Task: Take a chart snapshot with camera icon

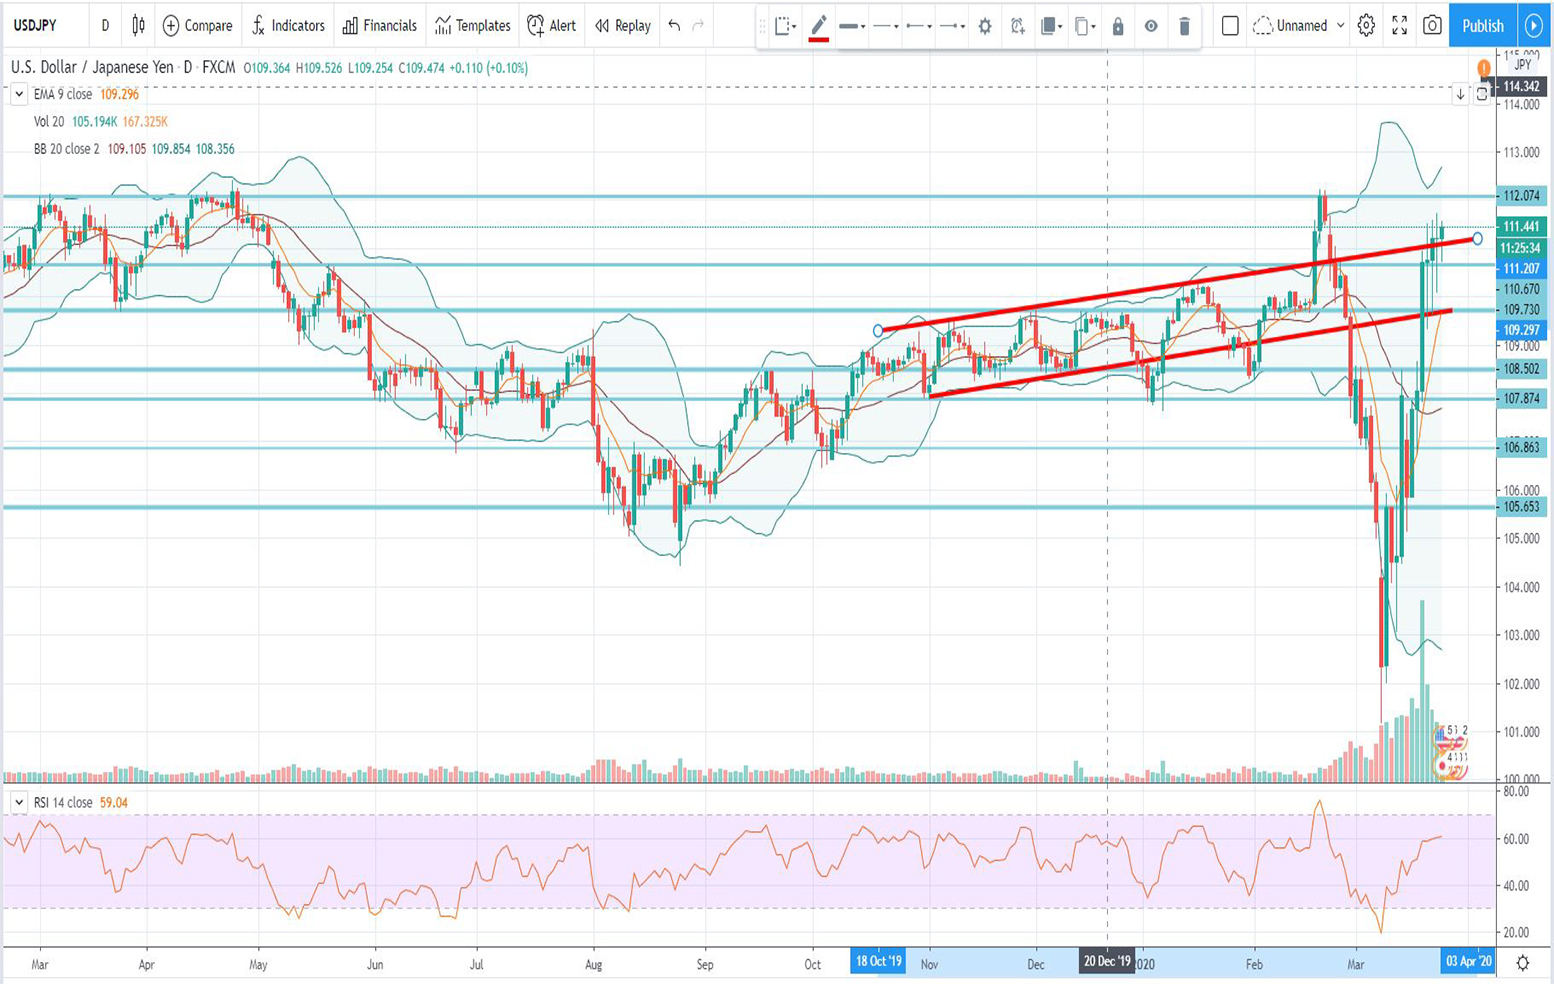Action: [1432, 26]
